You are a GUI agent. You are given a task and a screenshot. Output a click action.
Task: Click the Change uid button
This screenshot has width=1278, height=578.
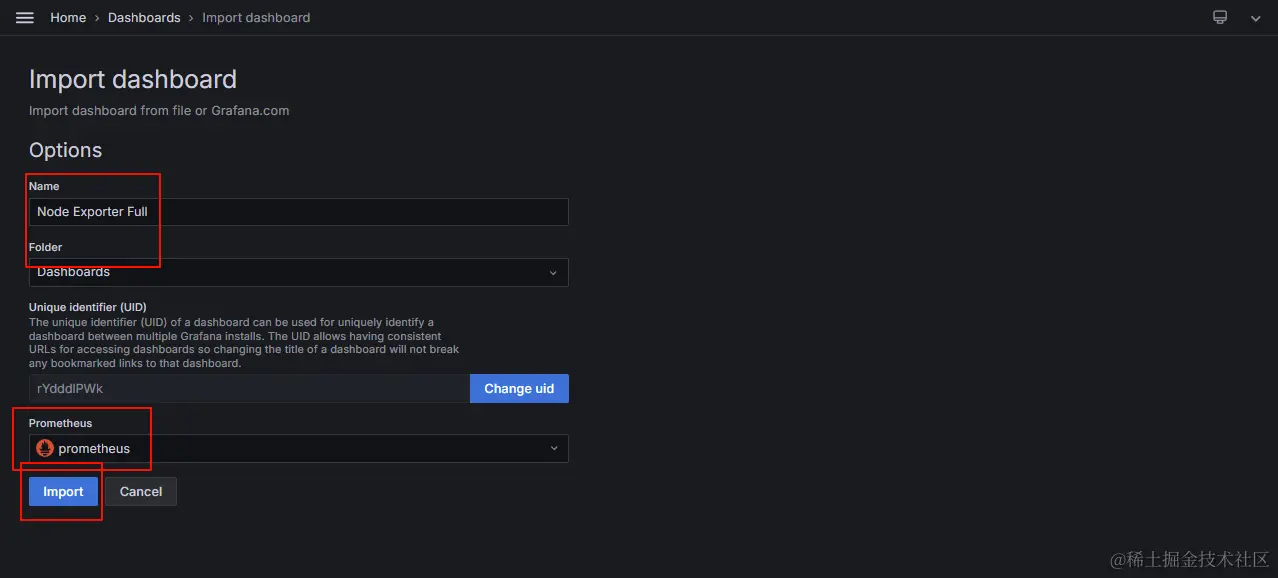(519, 389)
